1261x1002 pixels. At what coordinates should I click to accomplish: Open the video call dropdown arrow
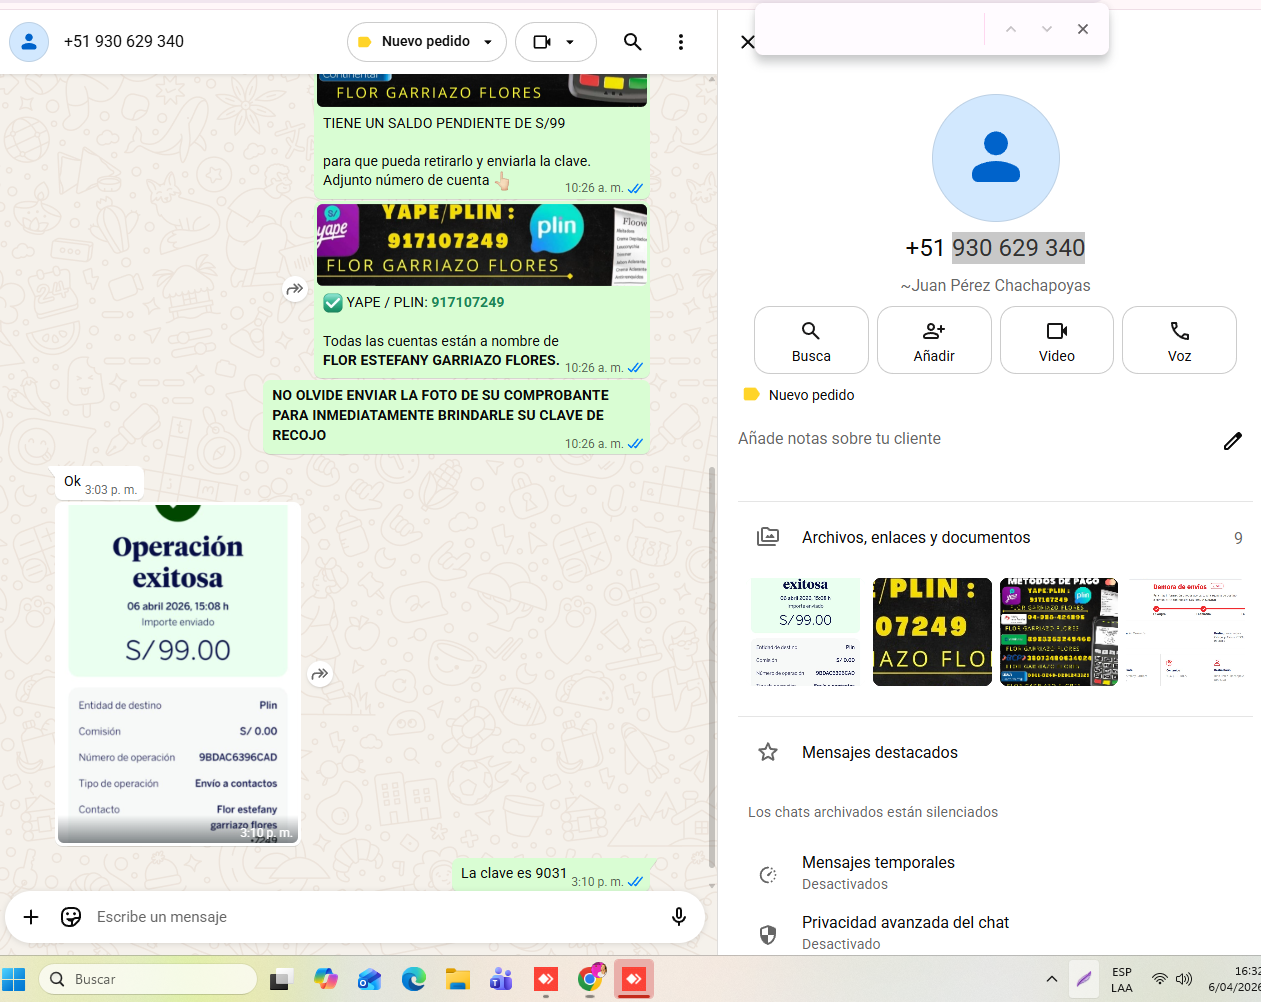(570, 42)
